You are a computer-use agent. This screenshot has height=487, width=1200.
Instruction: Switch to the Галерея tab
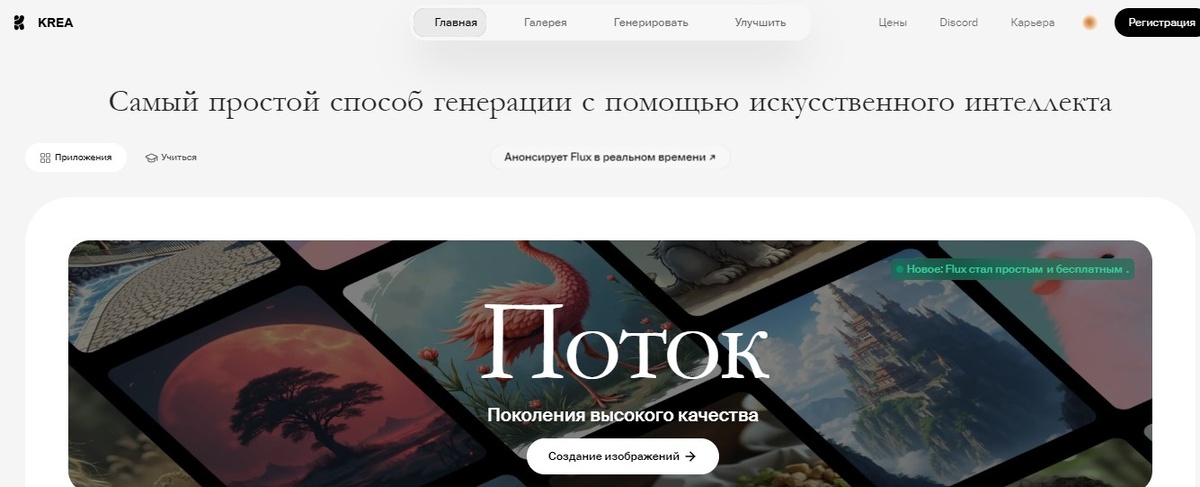click(545, 22)
